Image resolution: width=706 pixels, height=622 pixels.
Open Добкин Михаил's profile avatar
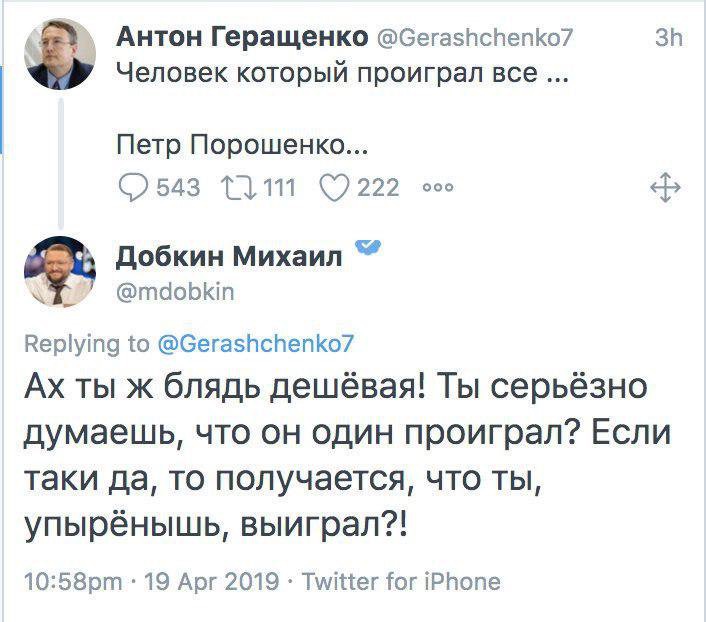pos(60,270)
